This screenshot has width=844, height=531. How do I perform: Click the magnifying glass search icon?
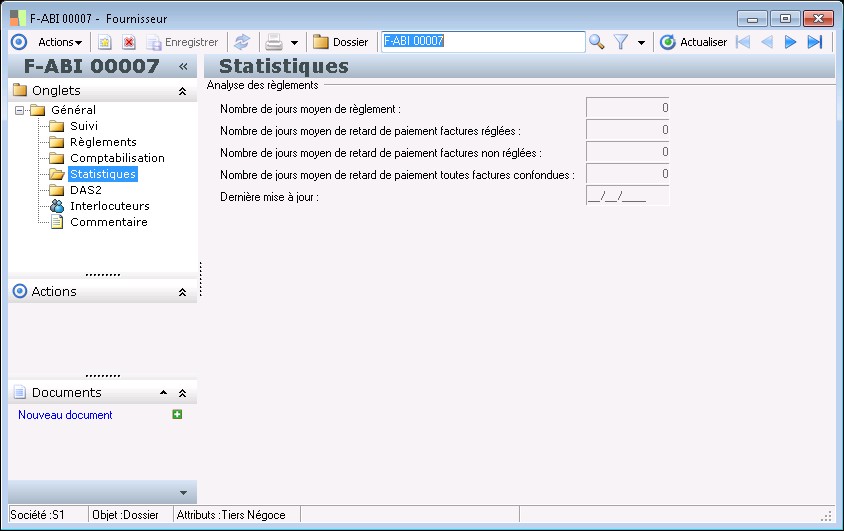pos(596,42)
